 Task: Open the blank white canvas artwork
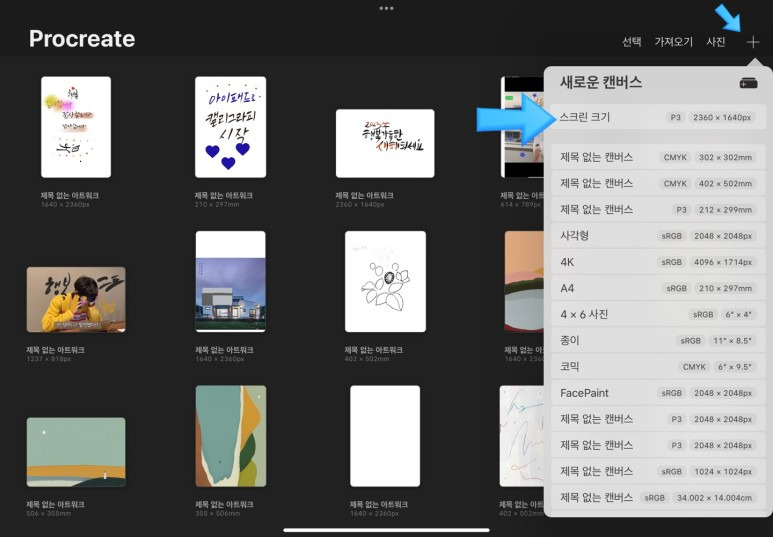coord(385,436)
